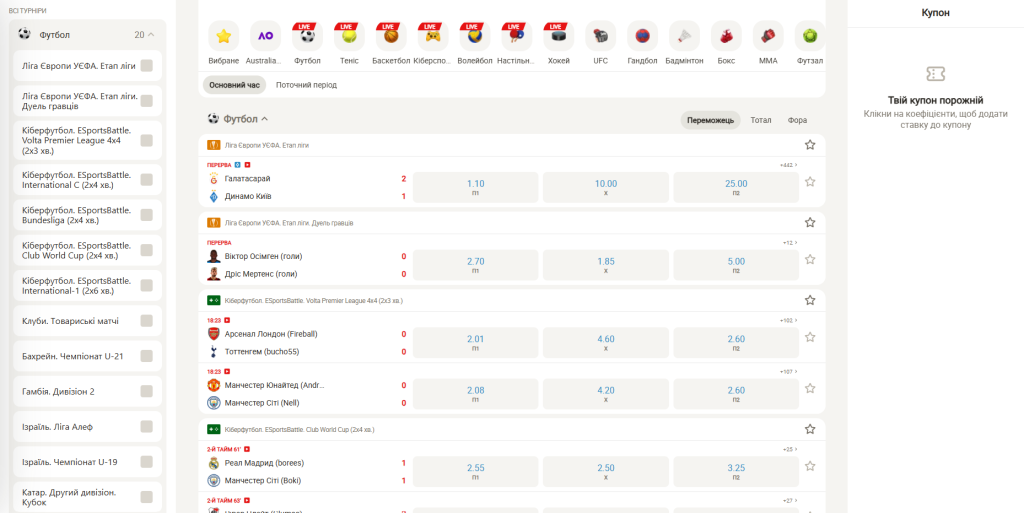This screenshot has height=513, width=1024.
Task: Select the UFC sport icon
Action: [600, 37]
